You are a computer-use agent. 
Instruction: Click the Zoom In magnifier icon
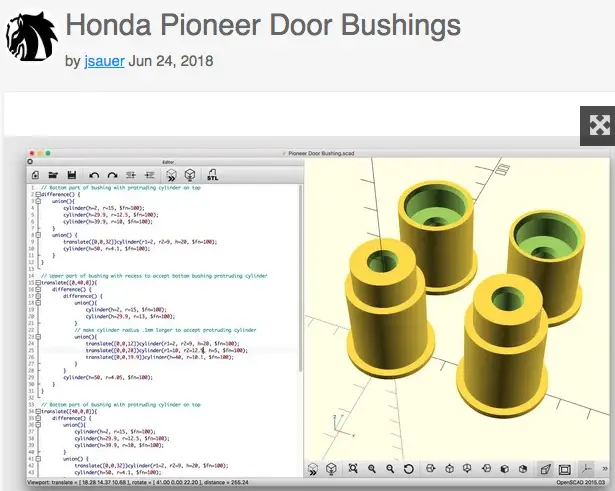tap(371, 469)
